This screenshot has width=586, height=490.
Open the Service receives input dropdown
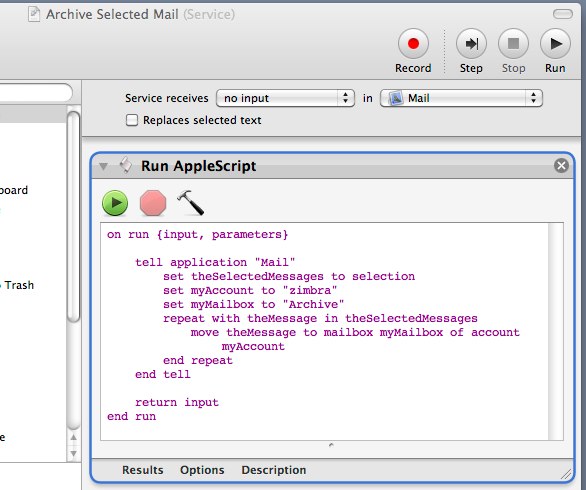point(285,98)
